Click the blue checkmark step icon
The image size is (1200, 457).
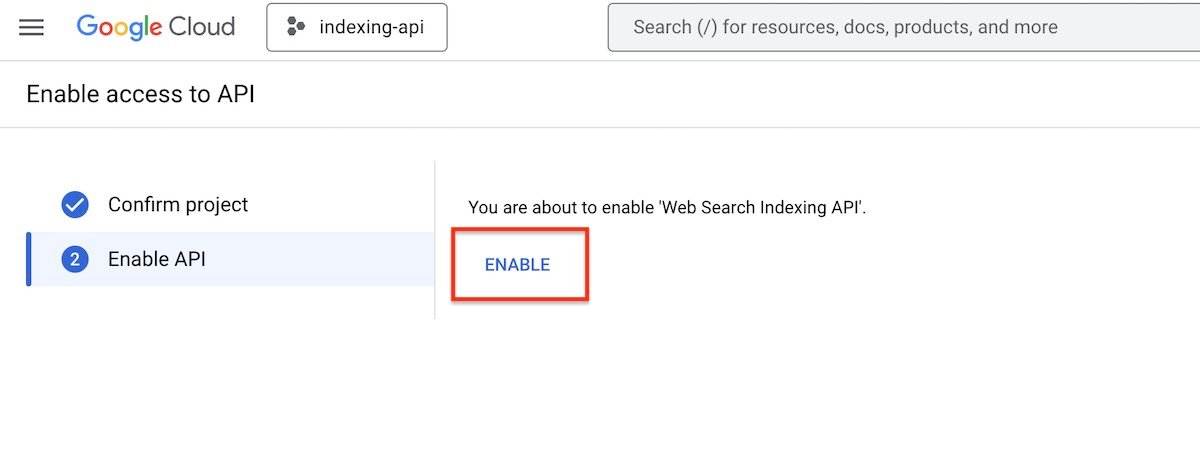point(75,205)
